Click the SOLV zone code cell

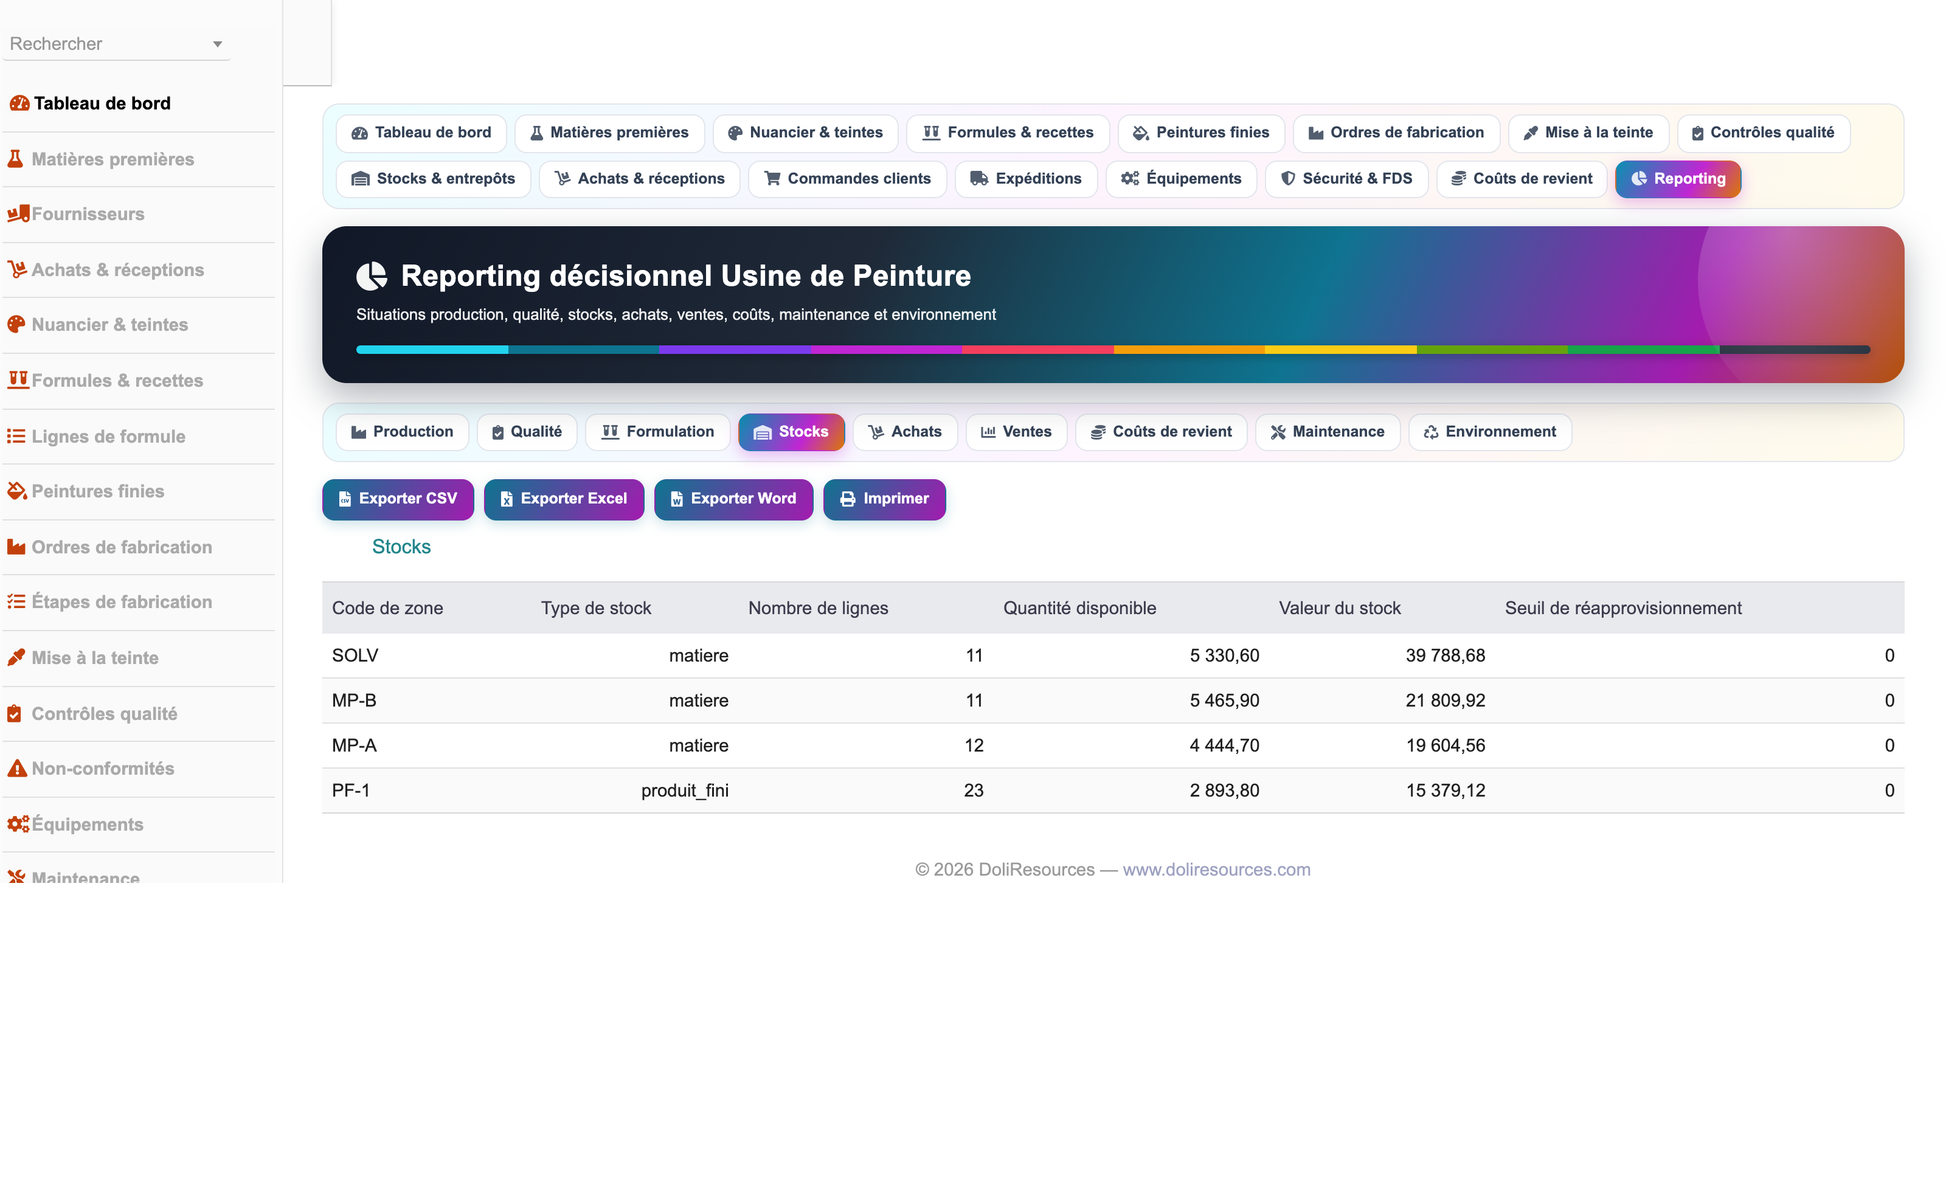pos(355,656)
